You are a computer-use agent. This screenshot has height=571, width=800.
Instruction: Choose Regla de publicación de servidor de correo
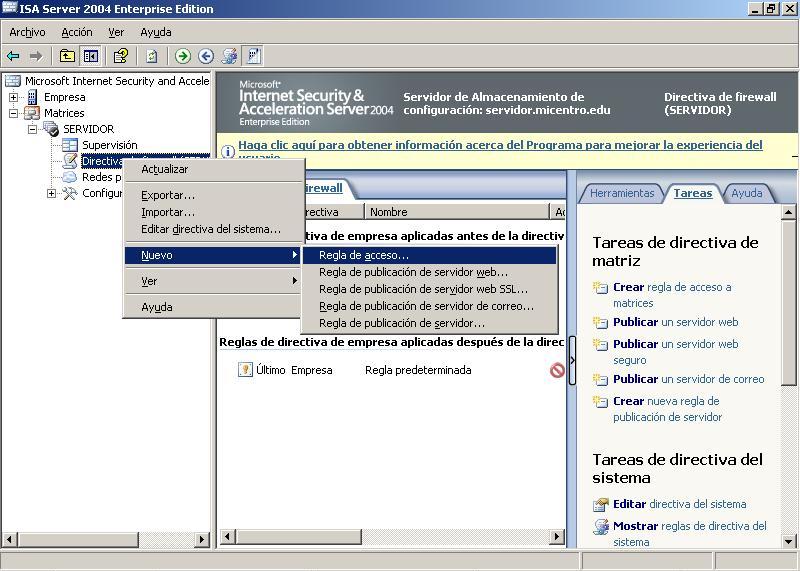pyautogui.click(x=426, y=306)
